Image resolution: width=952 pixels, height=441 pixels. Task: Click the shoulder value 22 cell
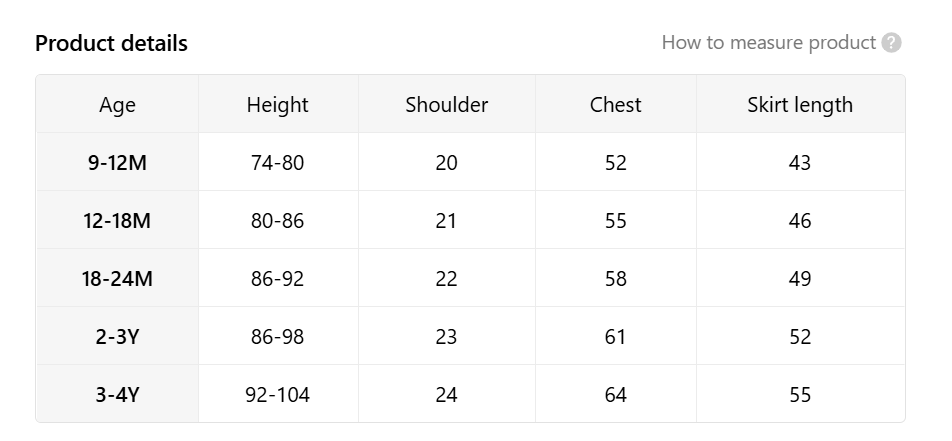[446, 278]
